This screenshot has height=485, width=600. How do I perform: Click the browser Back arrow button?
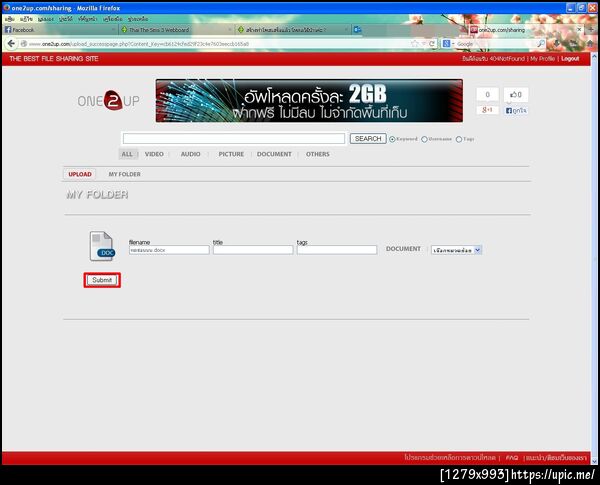tap(11, 44)
